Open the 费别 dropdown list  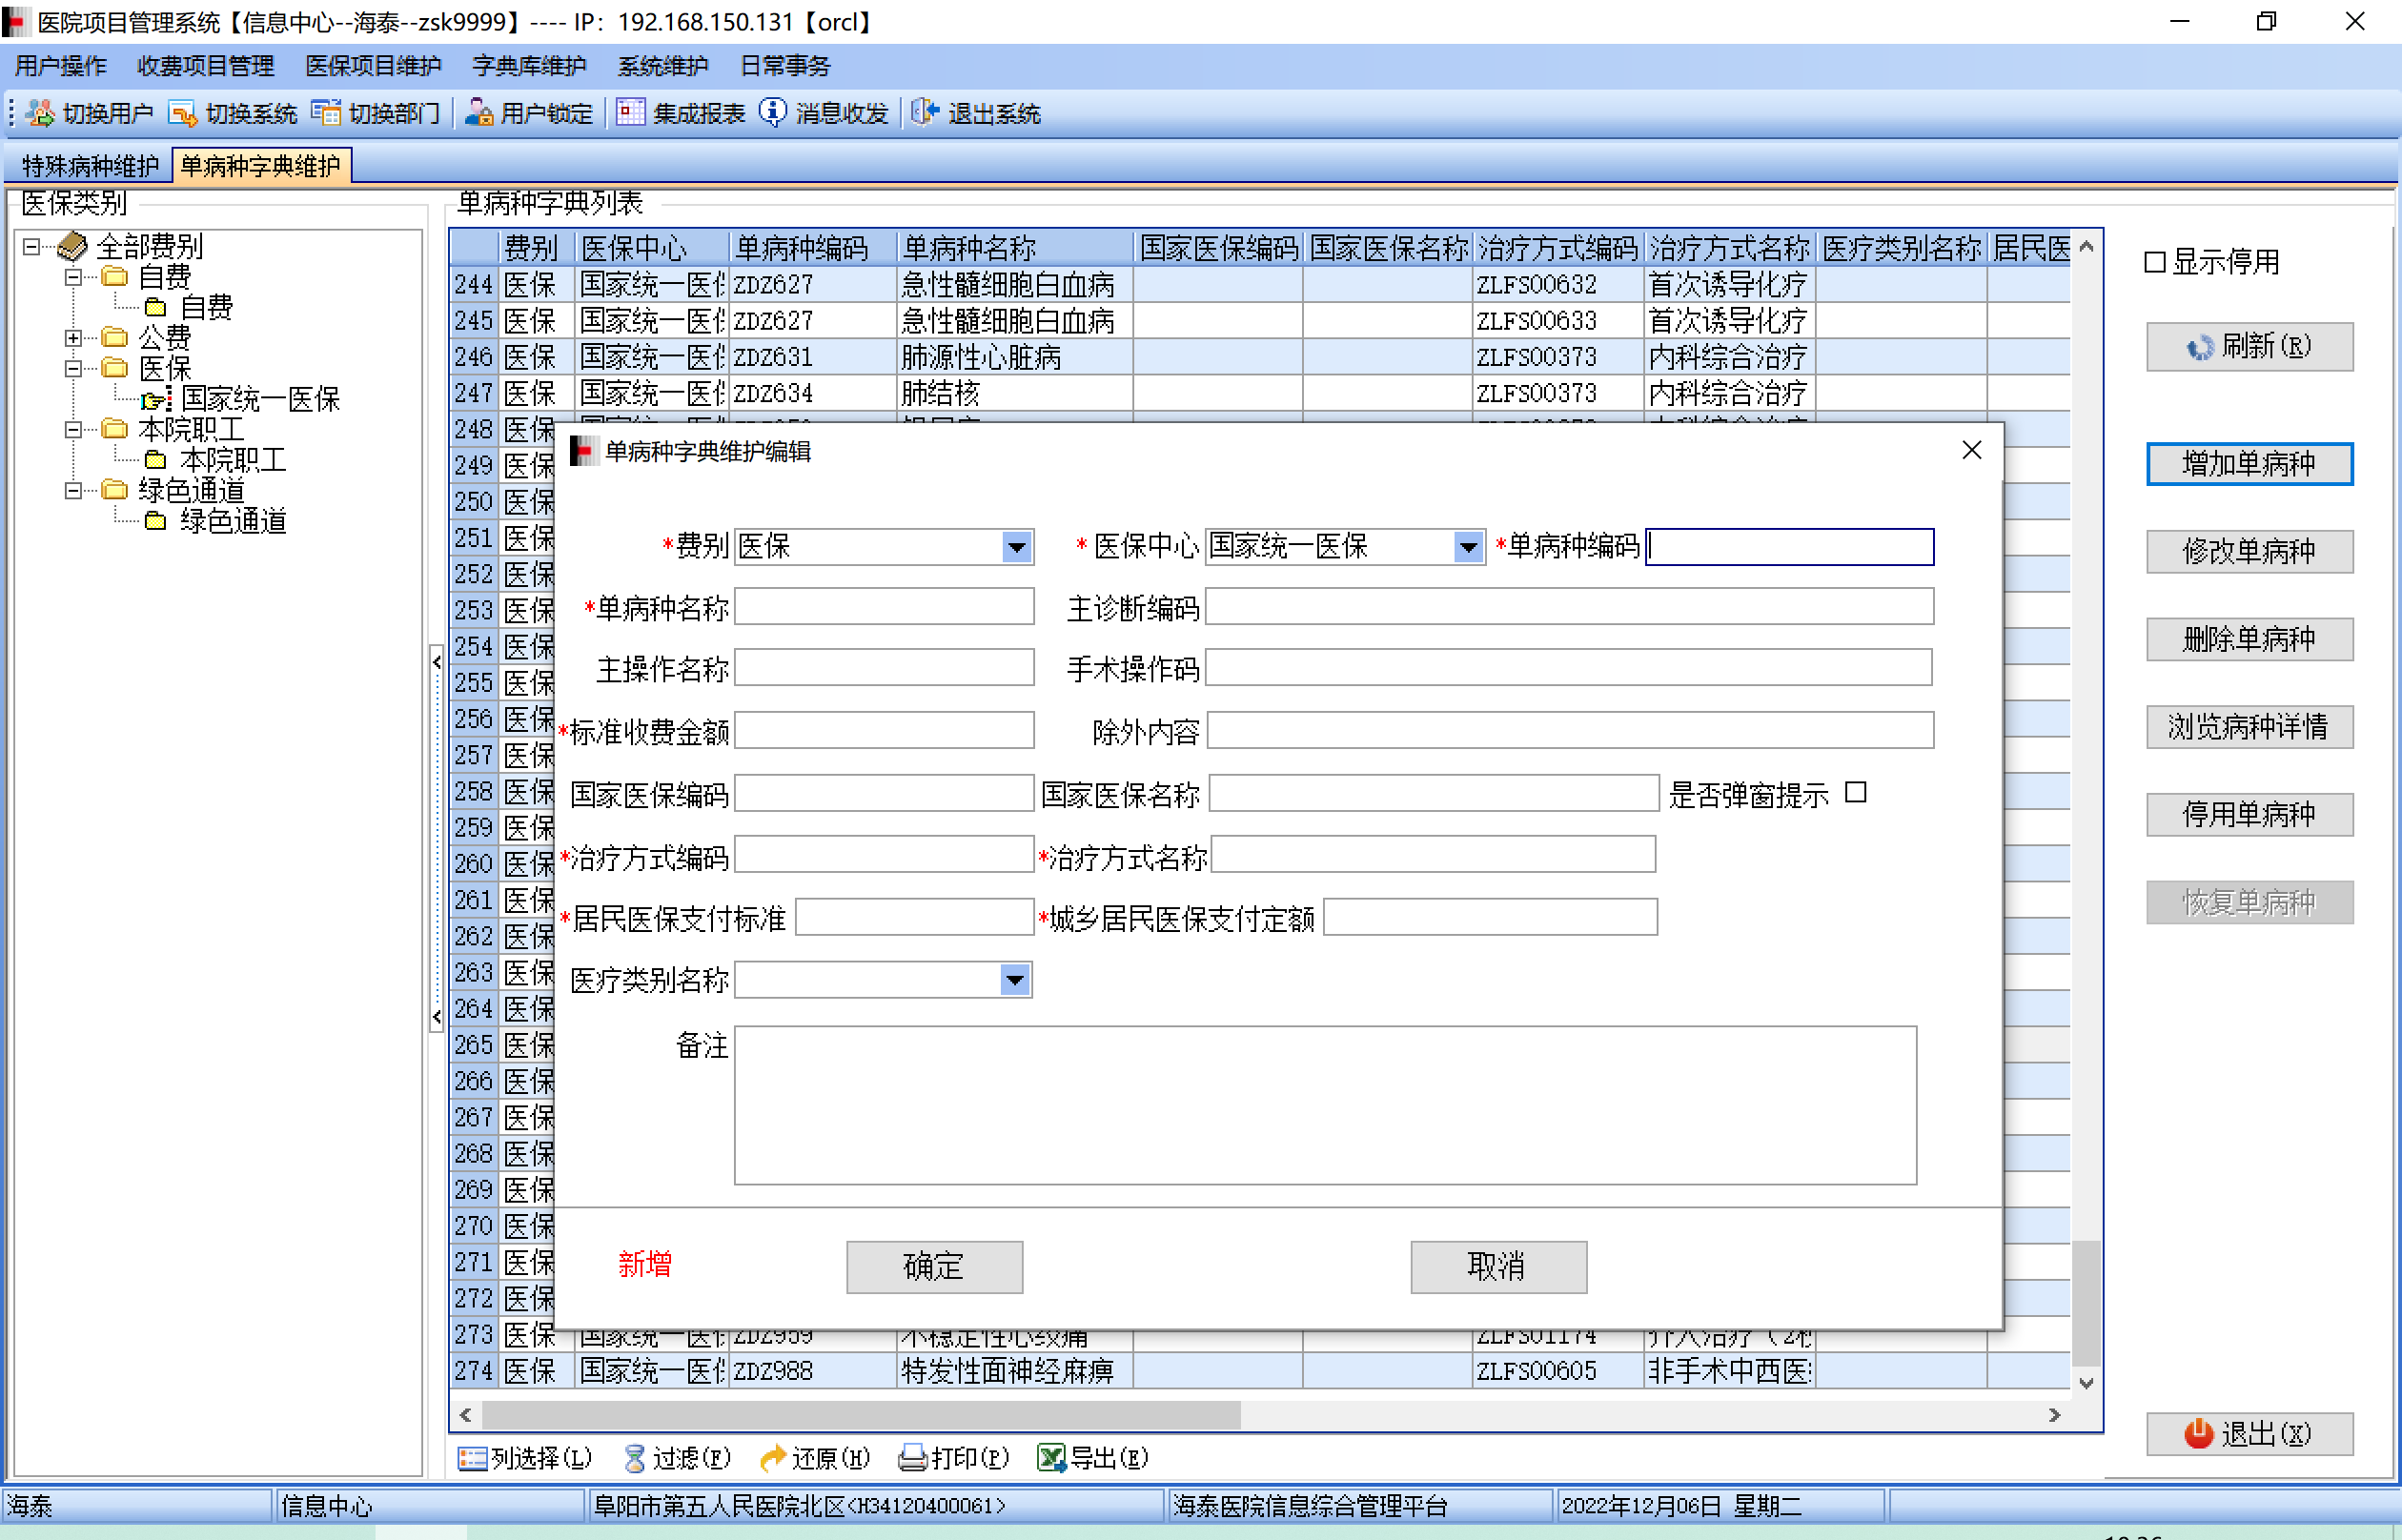pyautogui.click(x=1016, y=547)
